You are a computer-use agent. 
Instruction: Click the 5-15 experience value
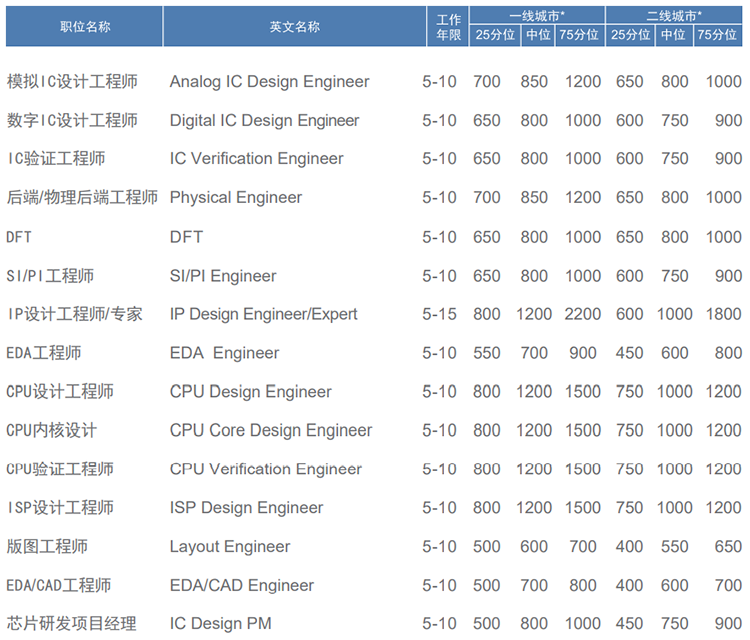pyautogui.click(x=439, y=314)
